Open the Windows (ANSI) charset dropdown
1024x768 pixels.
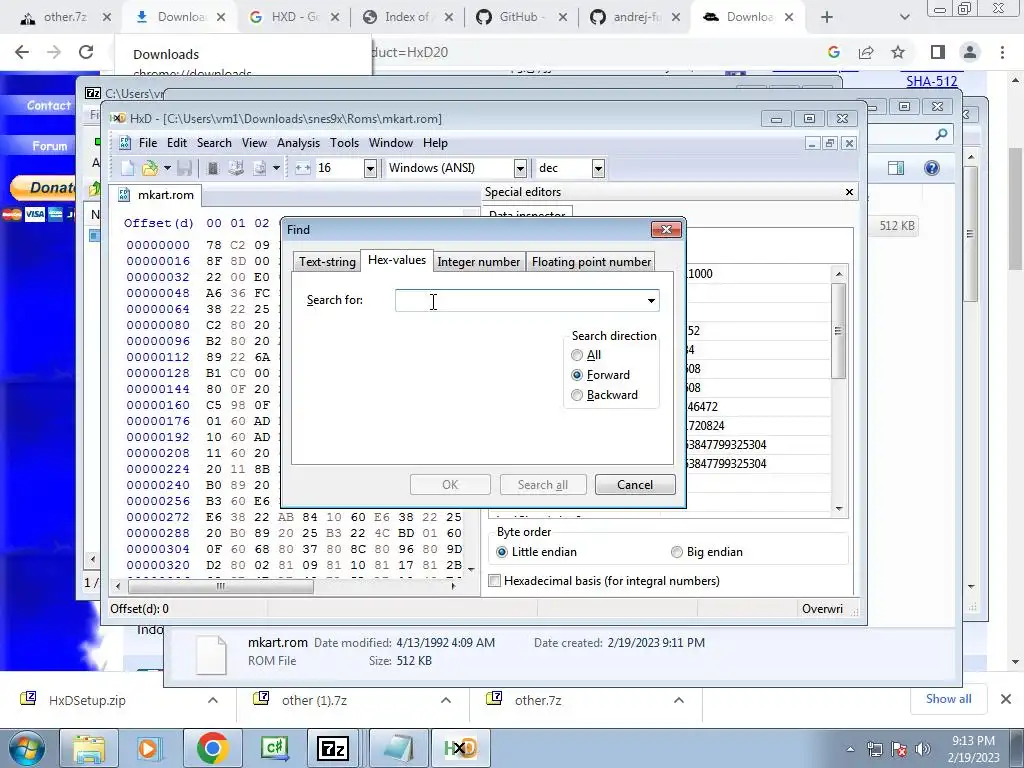[x=520, y=168]
